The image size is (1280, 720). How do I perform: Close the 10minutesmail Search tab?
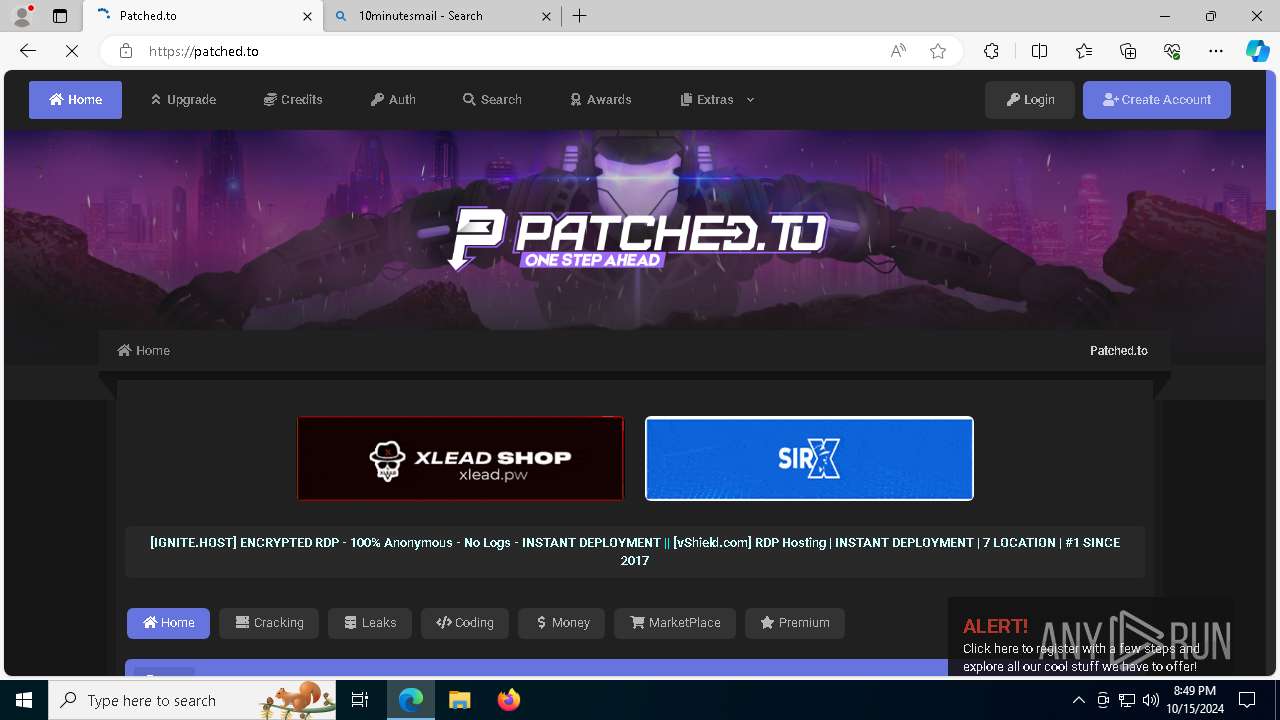547,16
